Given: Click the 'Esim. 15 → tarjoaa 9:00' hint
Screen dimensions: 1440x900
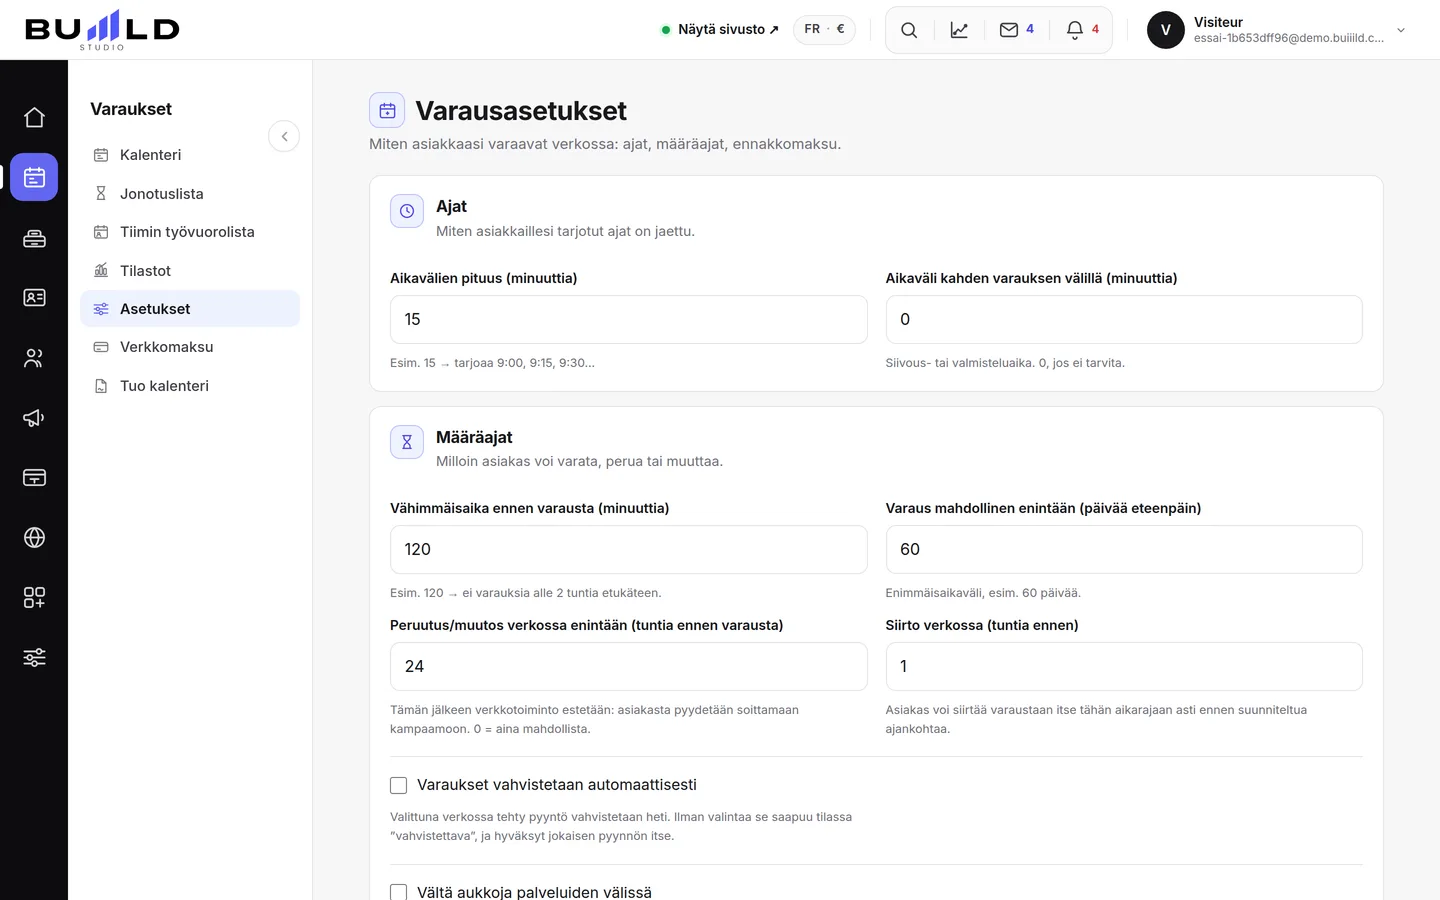Looking at the screenshot, I should (x=492, y=363).
